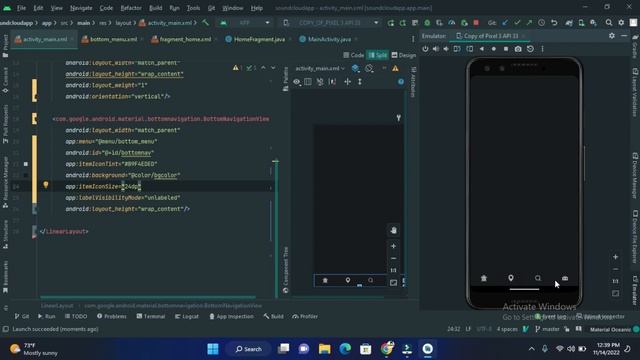The width and height of the screenshot is (640, 360).
Task: Open activity_main.xml dropdown in design toolbar
Action: point(320,69)
